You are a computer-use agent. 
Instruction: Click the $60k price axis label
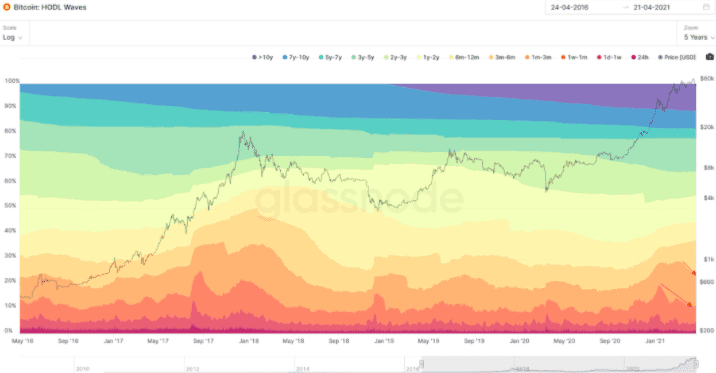(x=707, y=79)
